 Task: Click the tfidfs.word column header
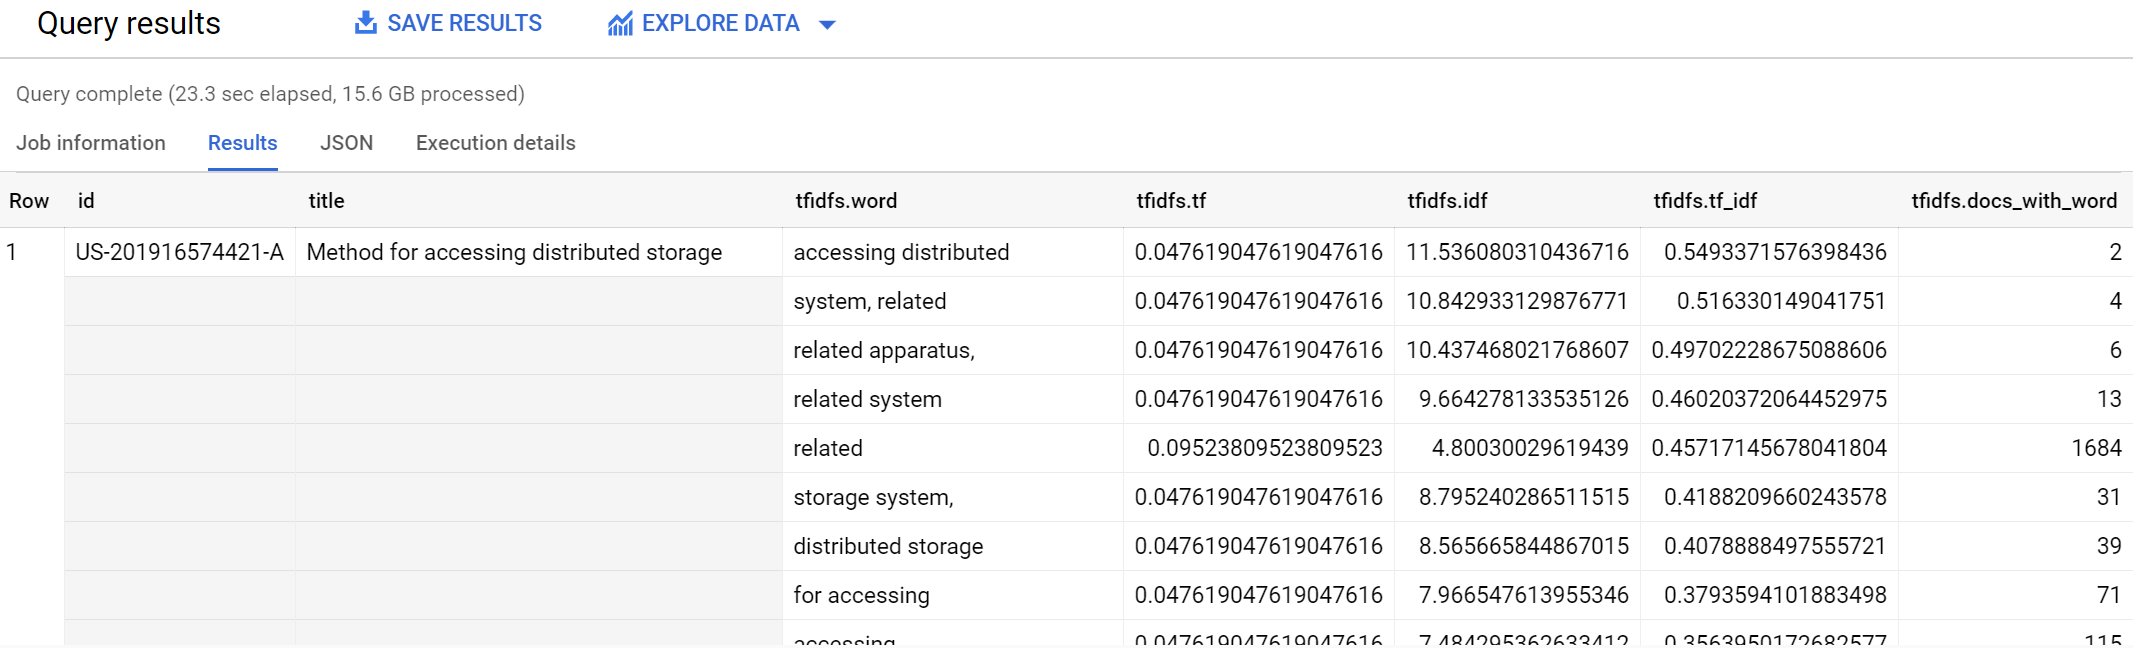pyautogui.click(x=846, y=201)
